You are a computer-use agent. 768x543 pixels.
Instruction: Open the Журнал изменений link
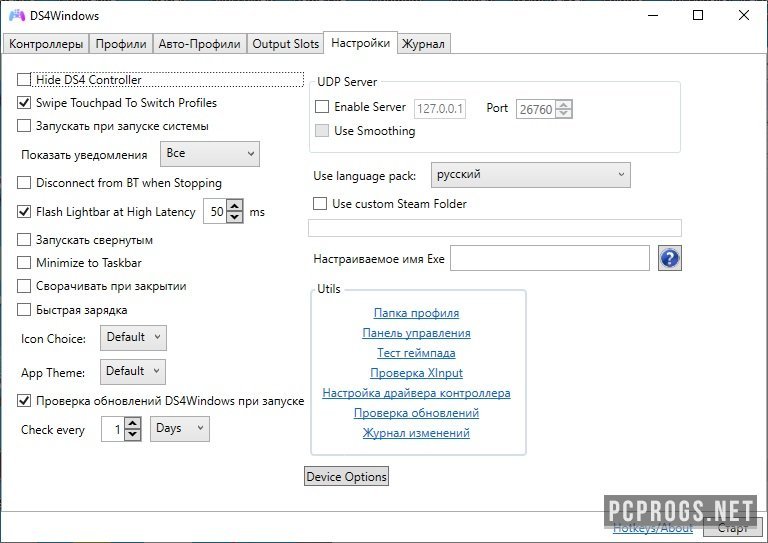[x=416, y=433]
